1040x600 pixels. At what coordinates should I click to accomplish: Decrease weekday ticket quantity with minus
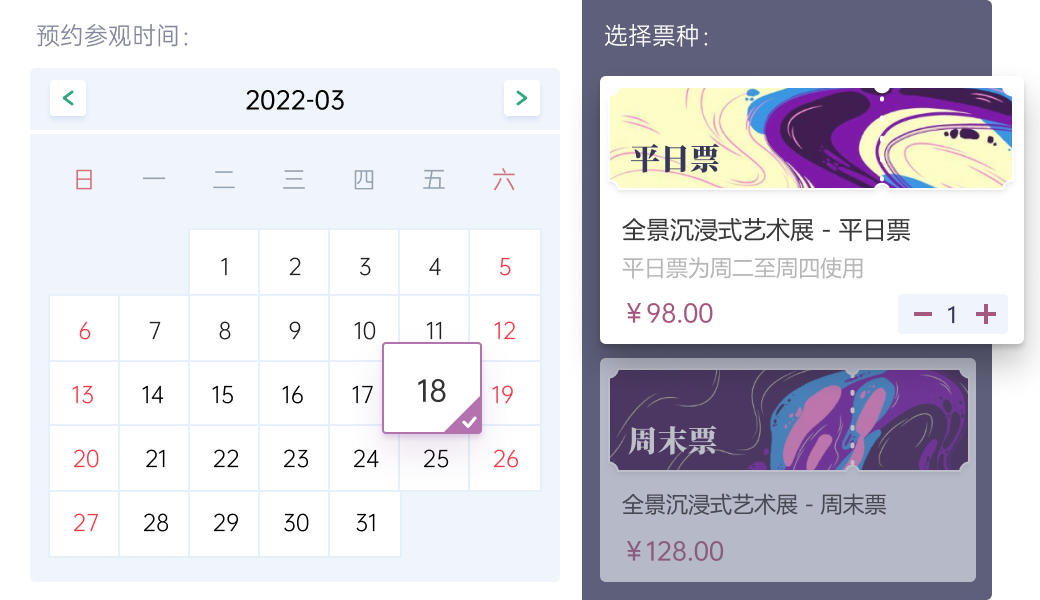pyautogui.click(x=923, y=315)
